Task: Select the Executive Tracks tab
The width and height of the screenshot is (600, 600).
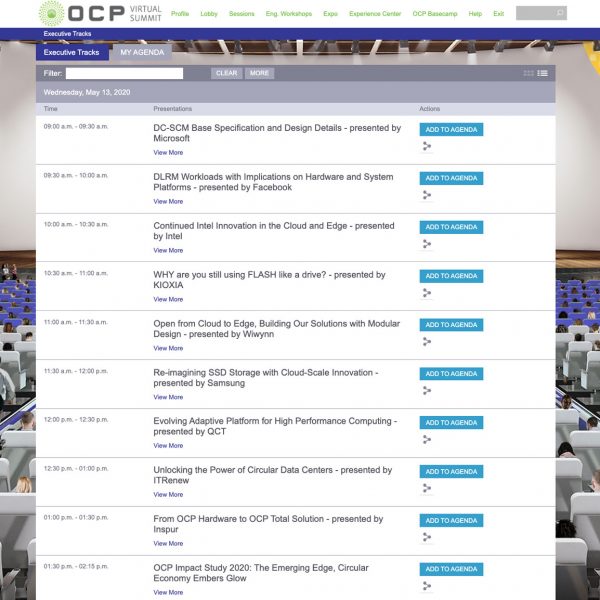Action: tap(72, 52)
